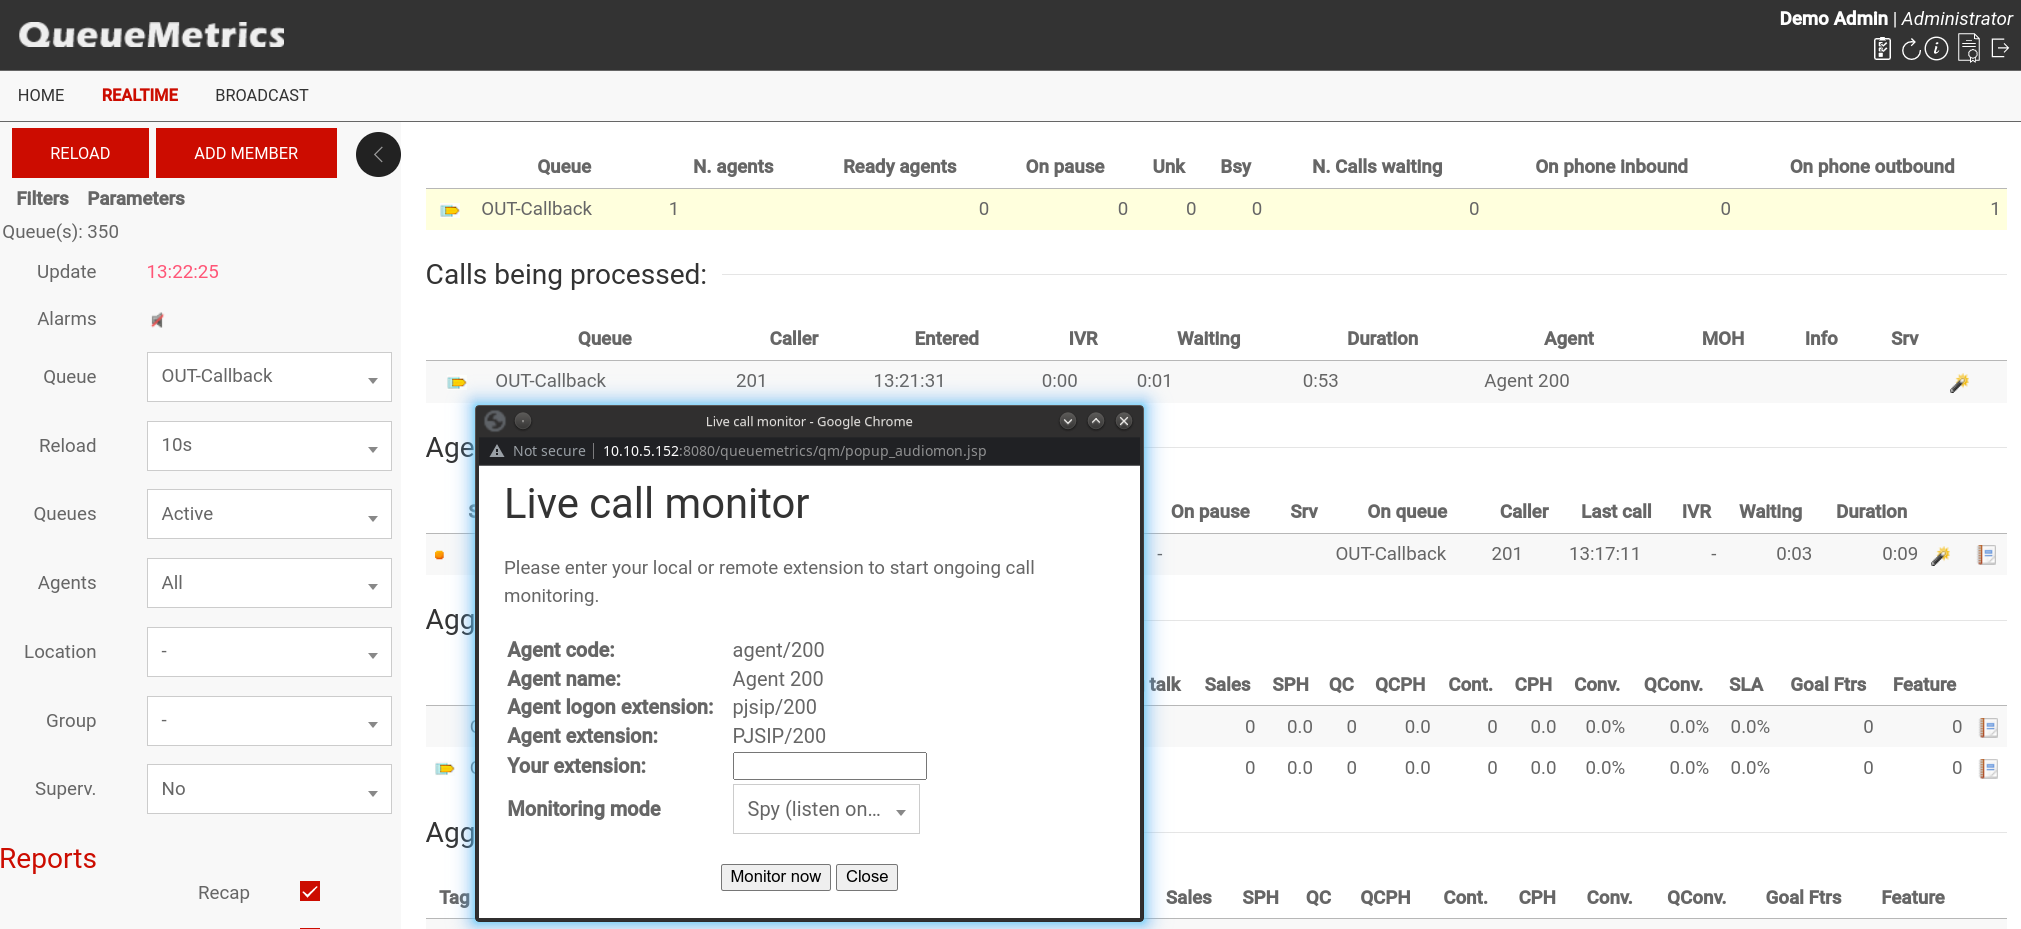Go to the HOME menu item
This screenshot has width=2021, height=929.
pyautogui.click(x=41, y=95)
